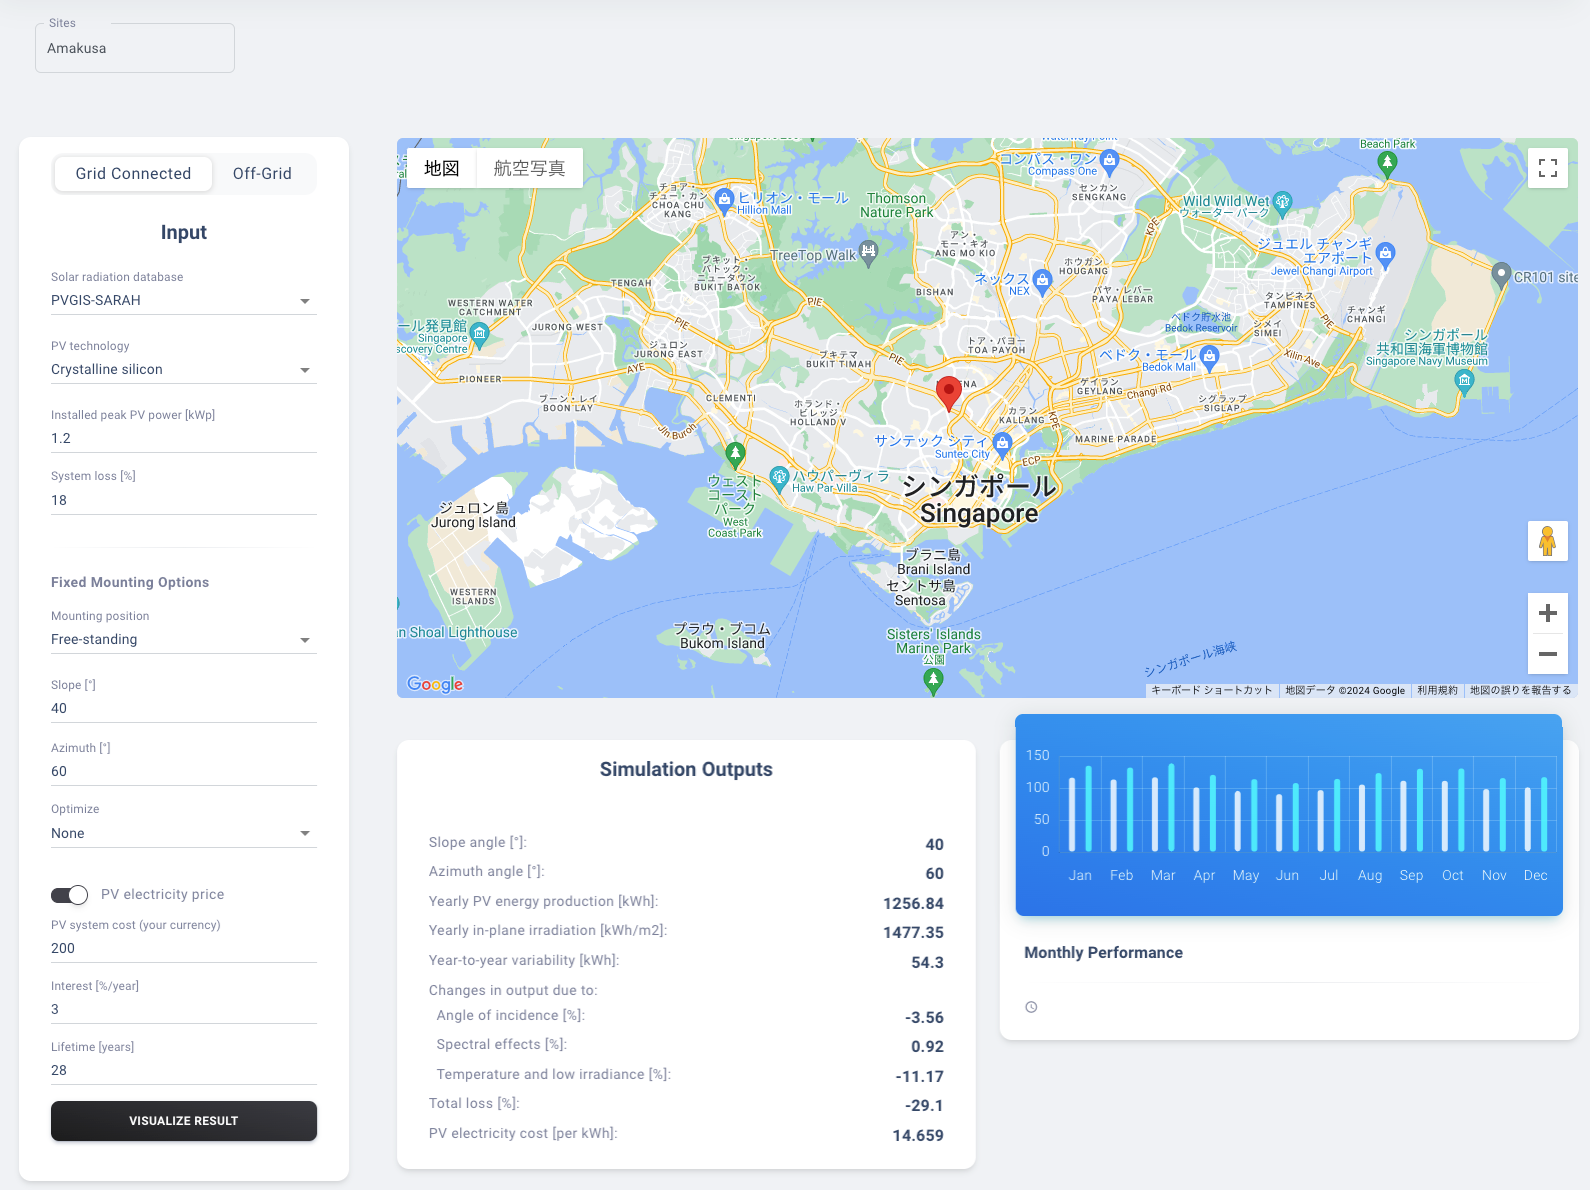Click the CR101 site grey pin
Viewport: 1590px width, 1190px height.
1500,275
